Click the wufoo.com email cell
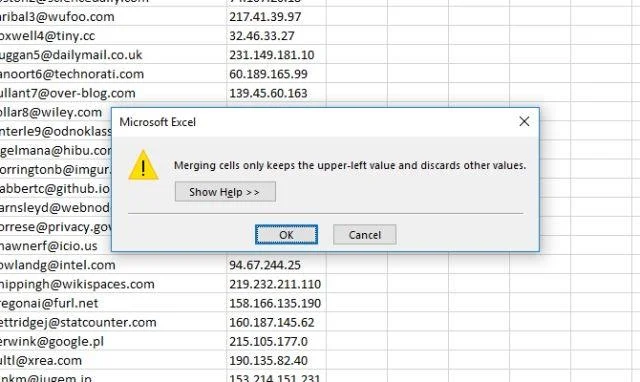 coord(113,17)
